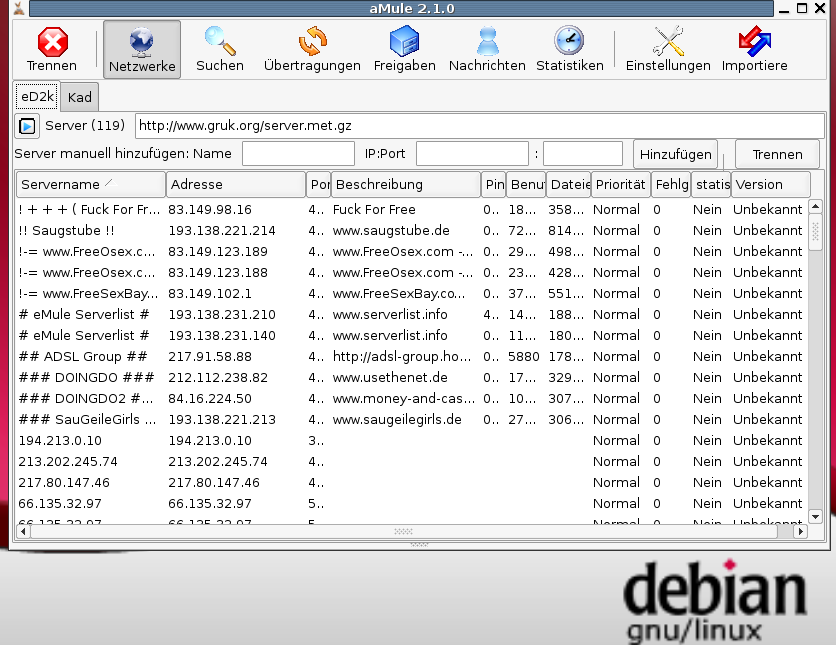Click the Server (119) label
Screen dimensions: 836x645
[85, 126]
